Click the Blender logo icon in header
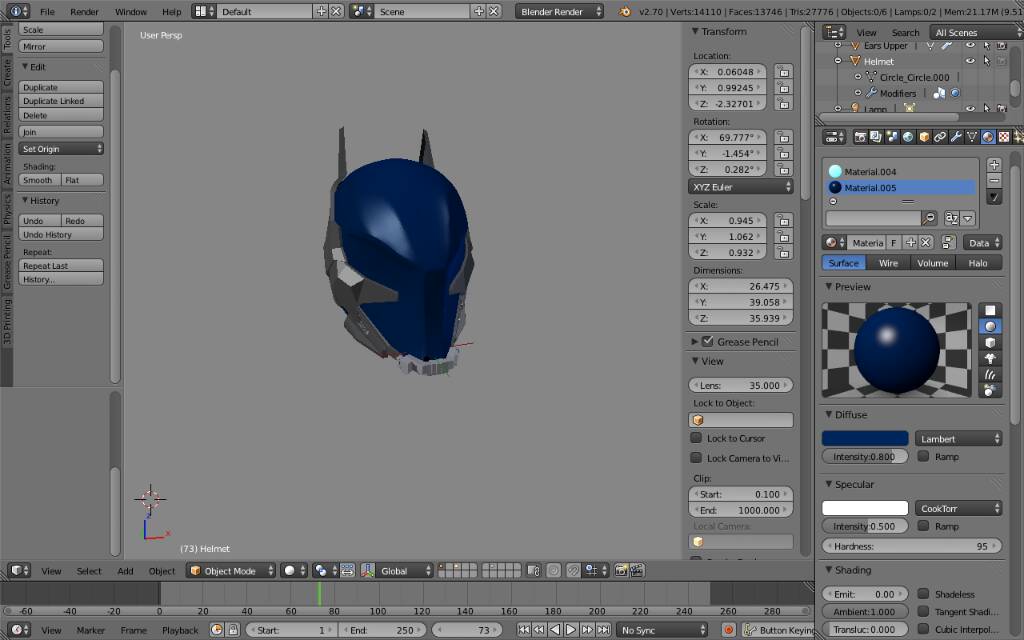 tap(624, 12)
